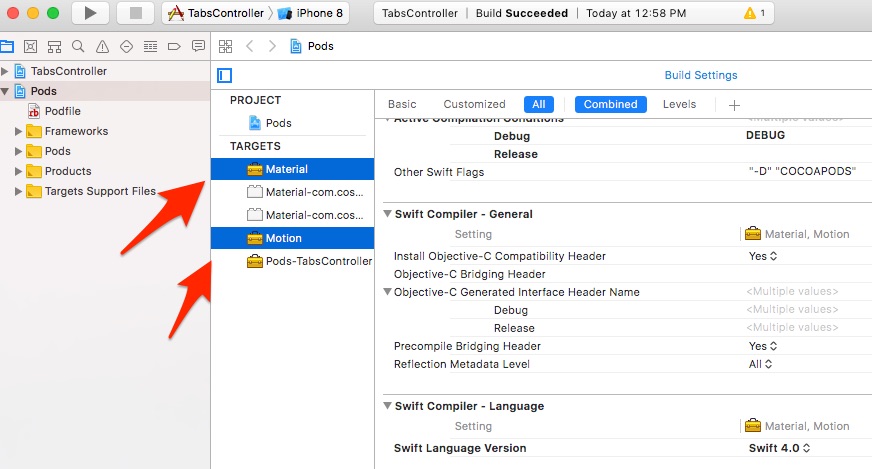Open the Breakpoint navigator icon

click(x=174, y=46)
